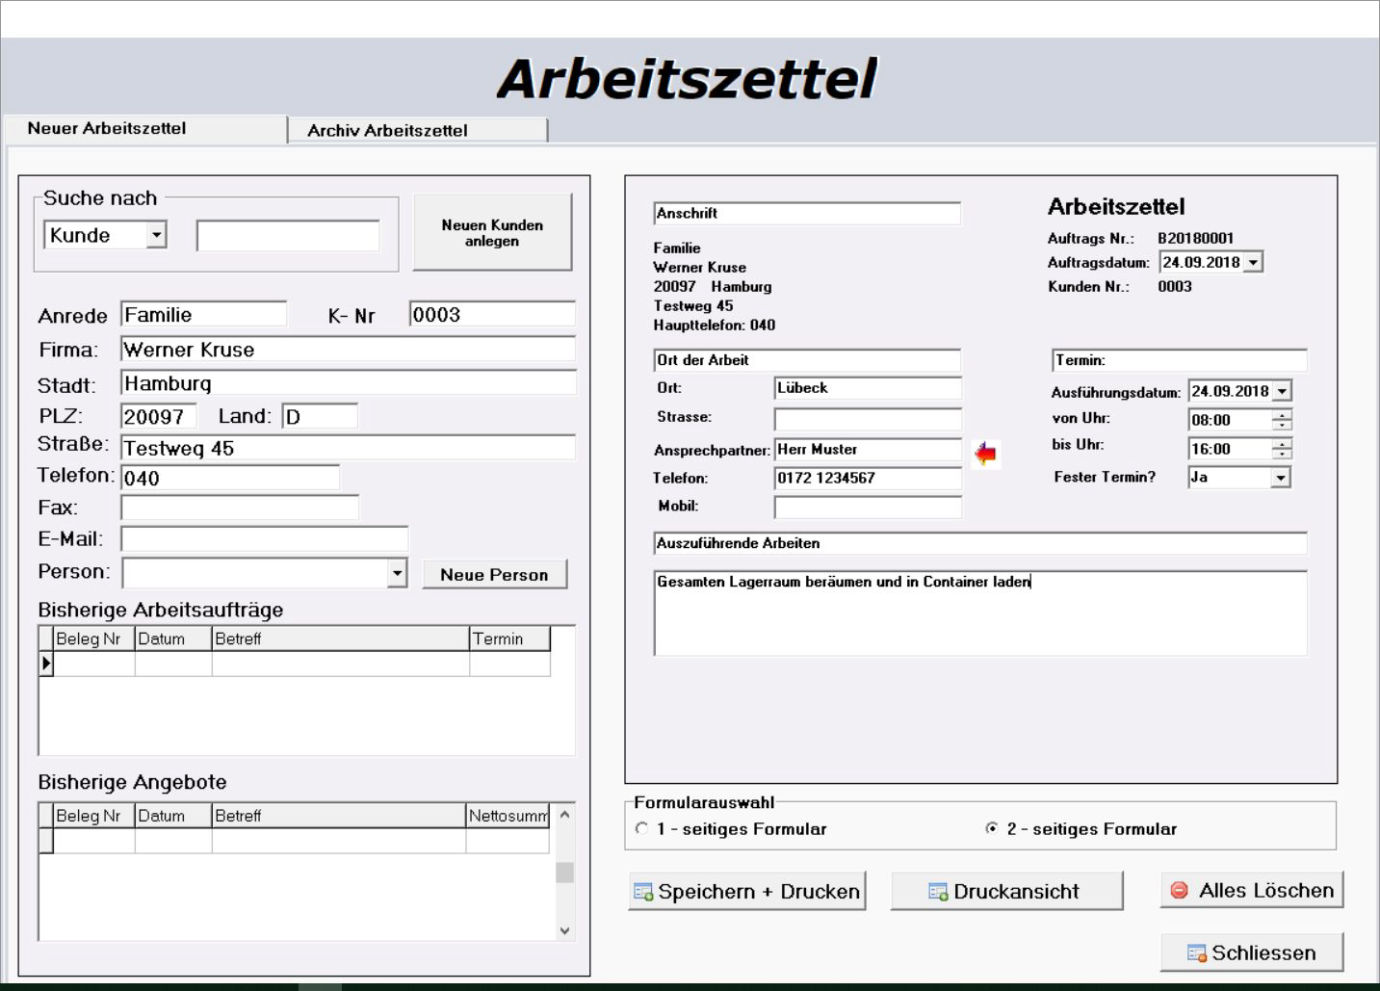The image size is (1380, 991).
Task: Expand the Person dropdown list
Action: tap(397, 573)
